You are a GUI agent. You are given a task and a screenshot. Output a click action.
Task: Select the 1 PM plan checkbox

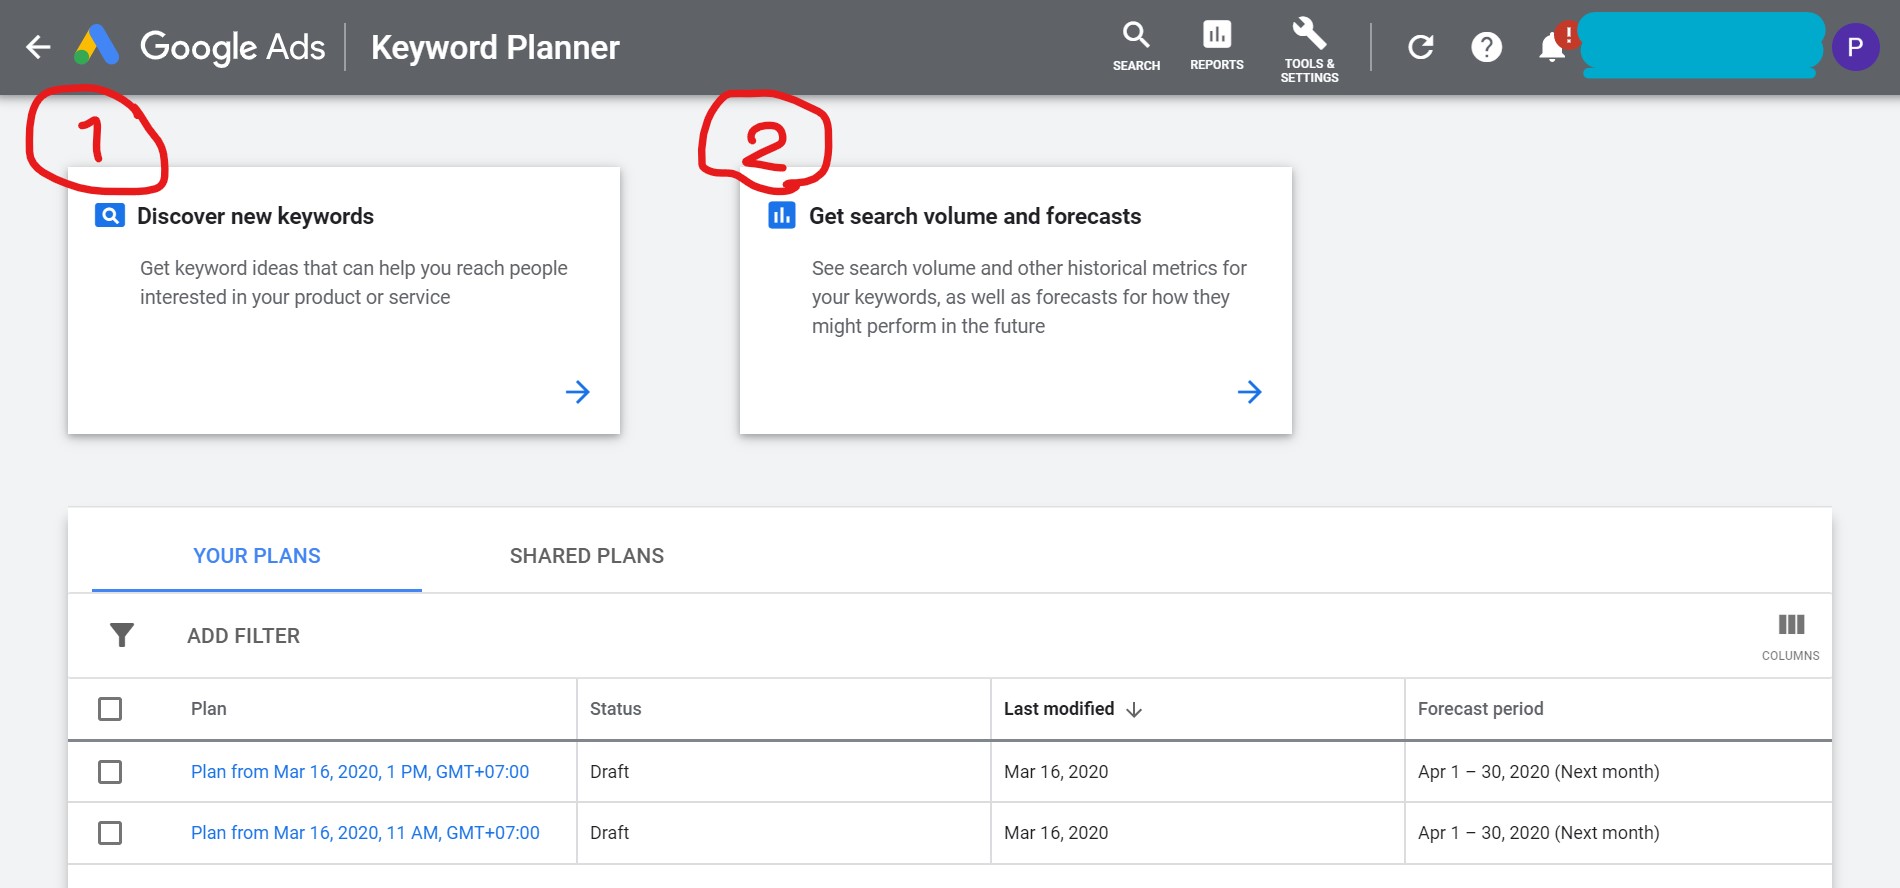(110, 772)
